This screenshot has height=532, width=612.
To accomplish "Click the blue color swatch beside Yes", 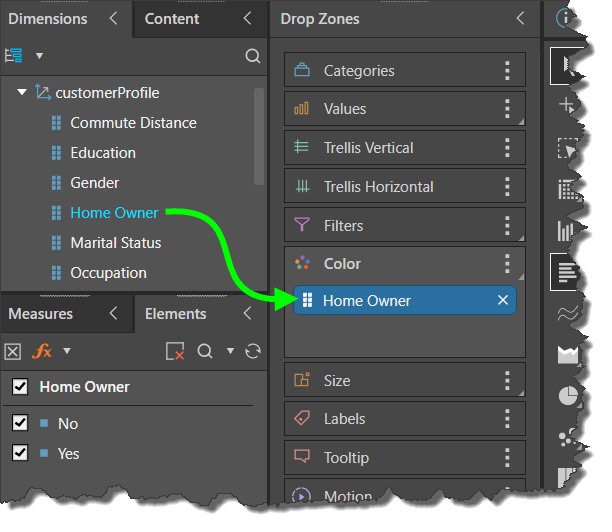I will 44,454.
